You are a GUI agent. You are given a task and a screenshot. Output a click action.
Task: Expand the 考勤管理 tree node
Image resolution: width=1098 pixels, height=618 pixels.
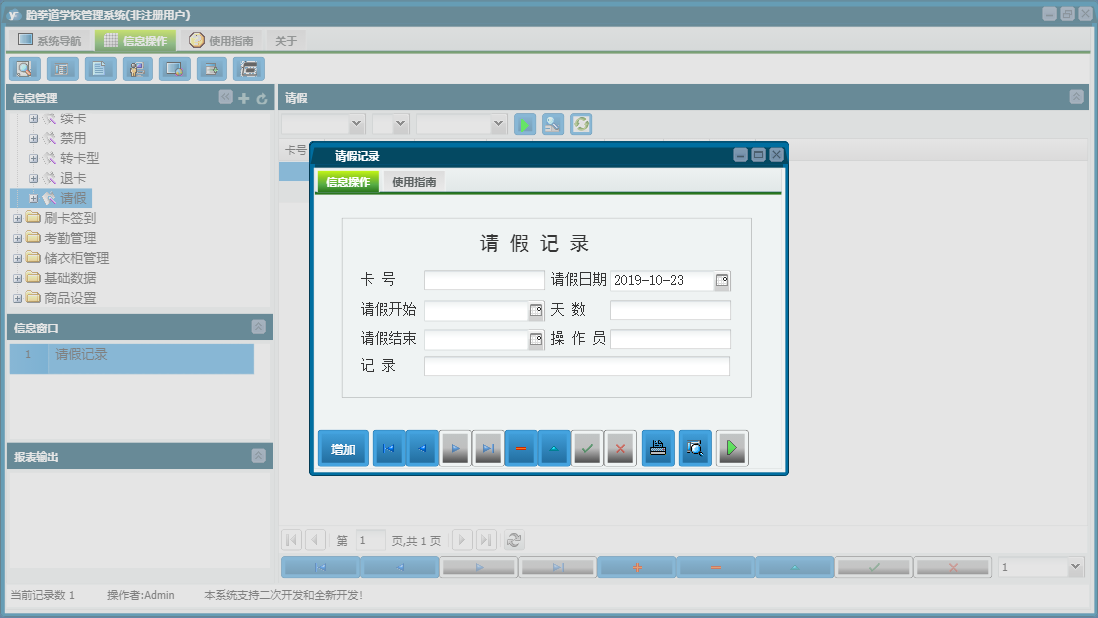coord(17,237)
